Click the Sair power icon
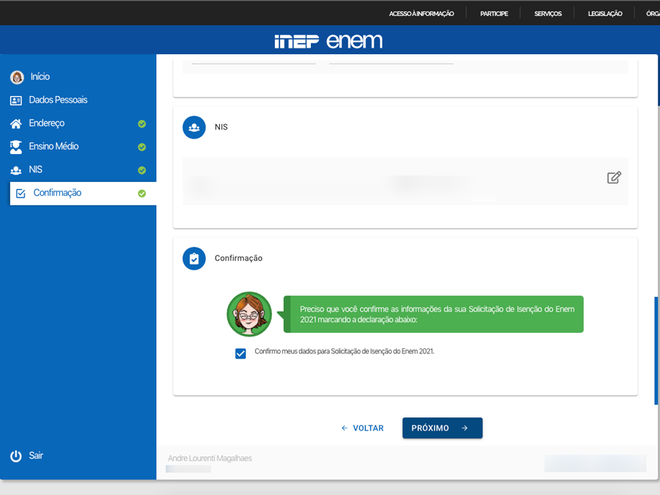Image resolution: width=660 pixels, height=495 pixels. [16, 456]
